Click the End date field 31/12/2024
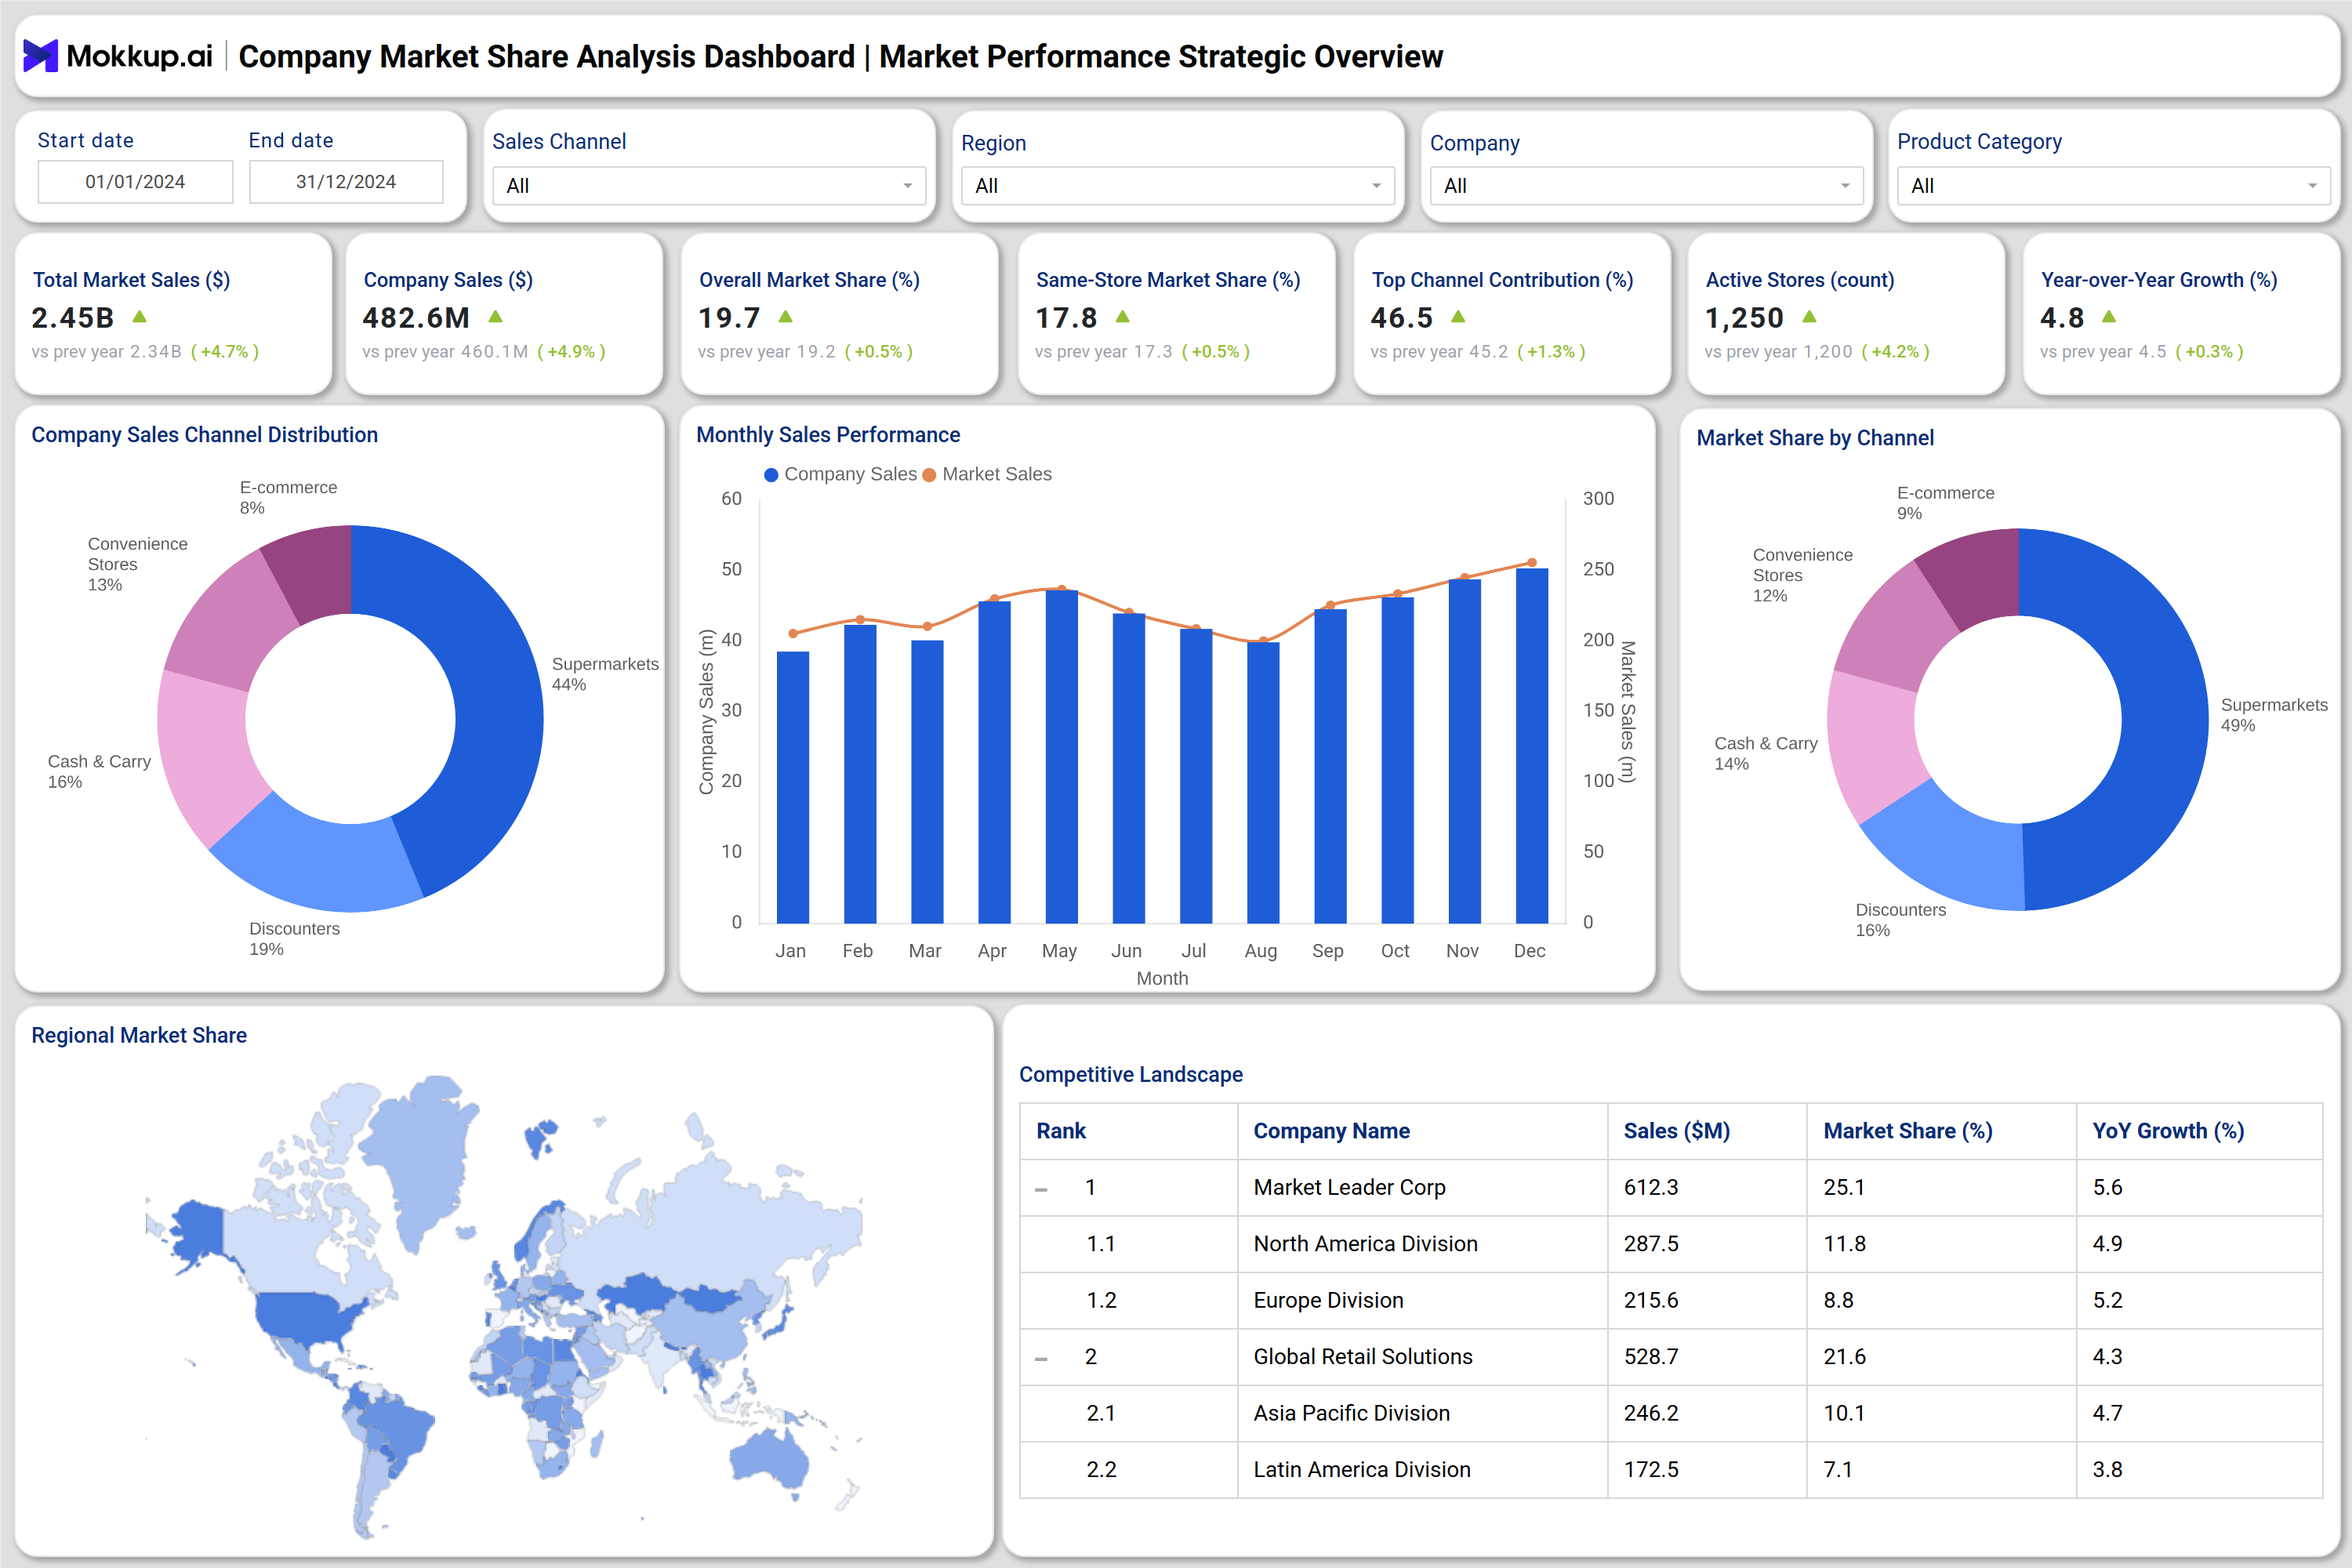The height and width of the screenshot is (1568, 2352). click(346, 182)
